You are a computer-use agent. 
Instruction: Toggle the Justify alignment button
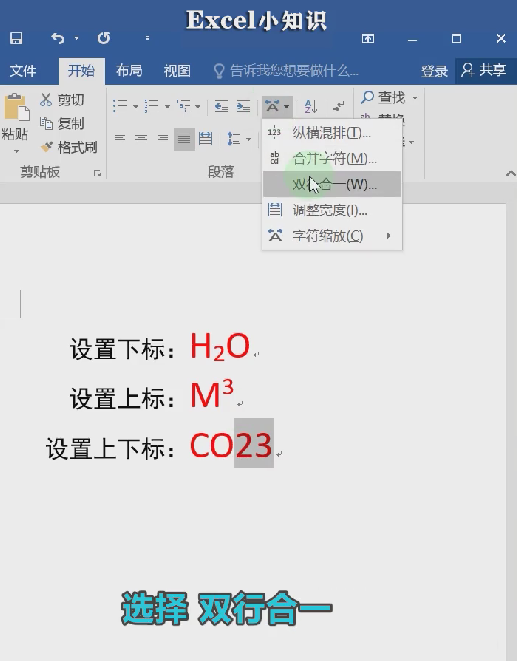point(184,139)
